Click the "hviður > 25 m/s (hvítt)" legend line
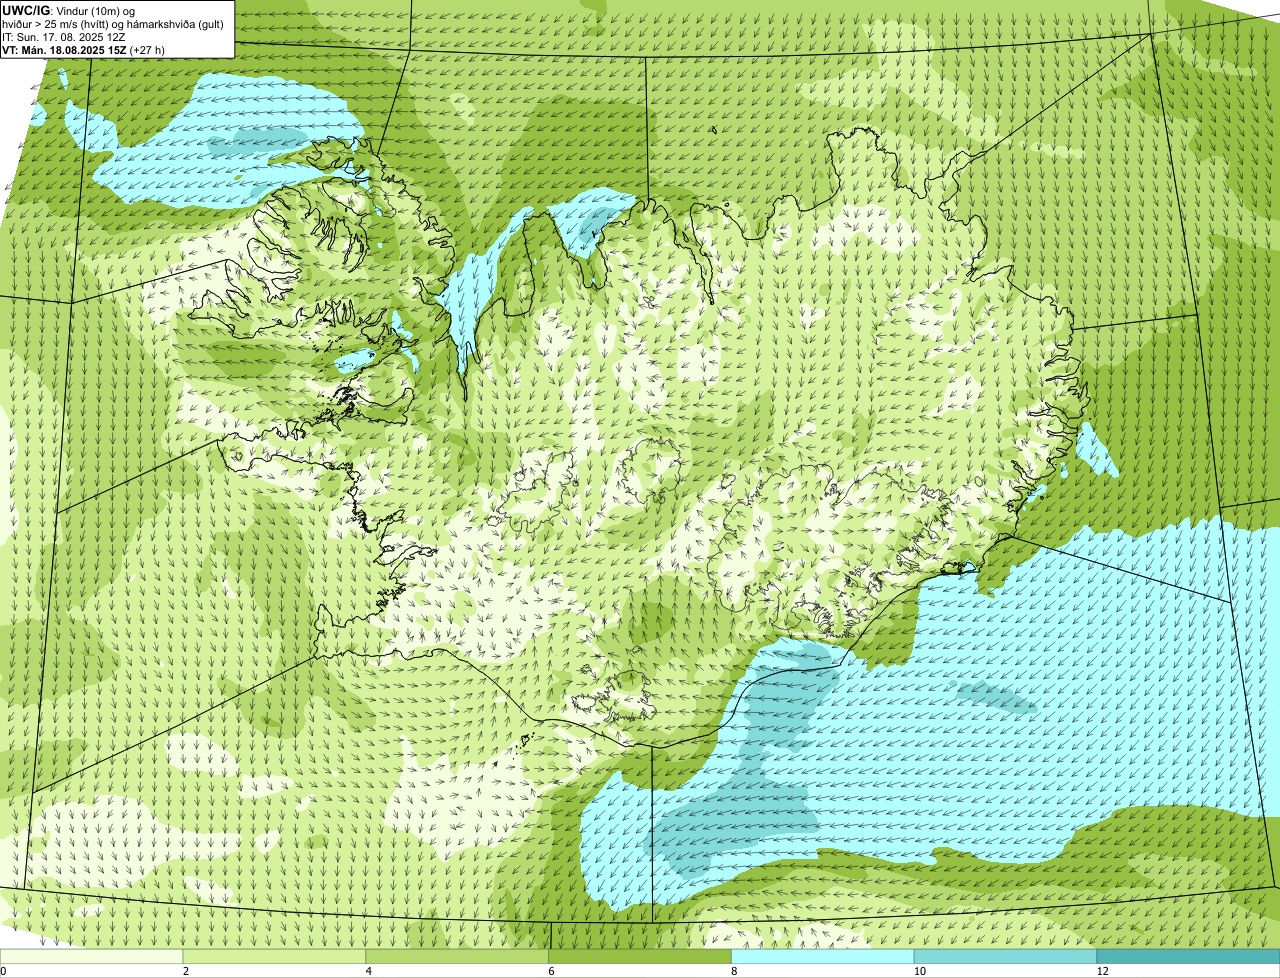 click(62, 24)
